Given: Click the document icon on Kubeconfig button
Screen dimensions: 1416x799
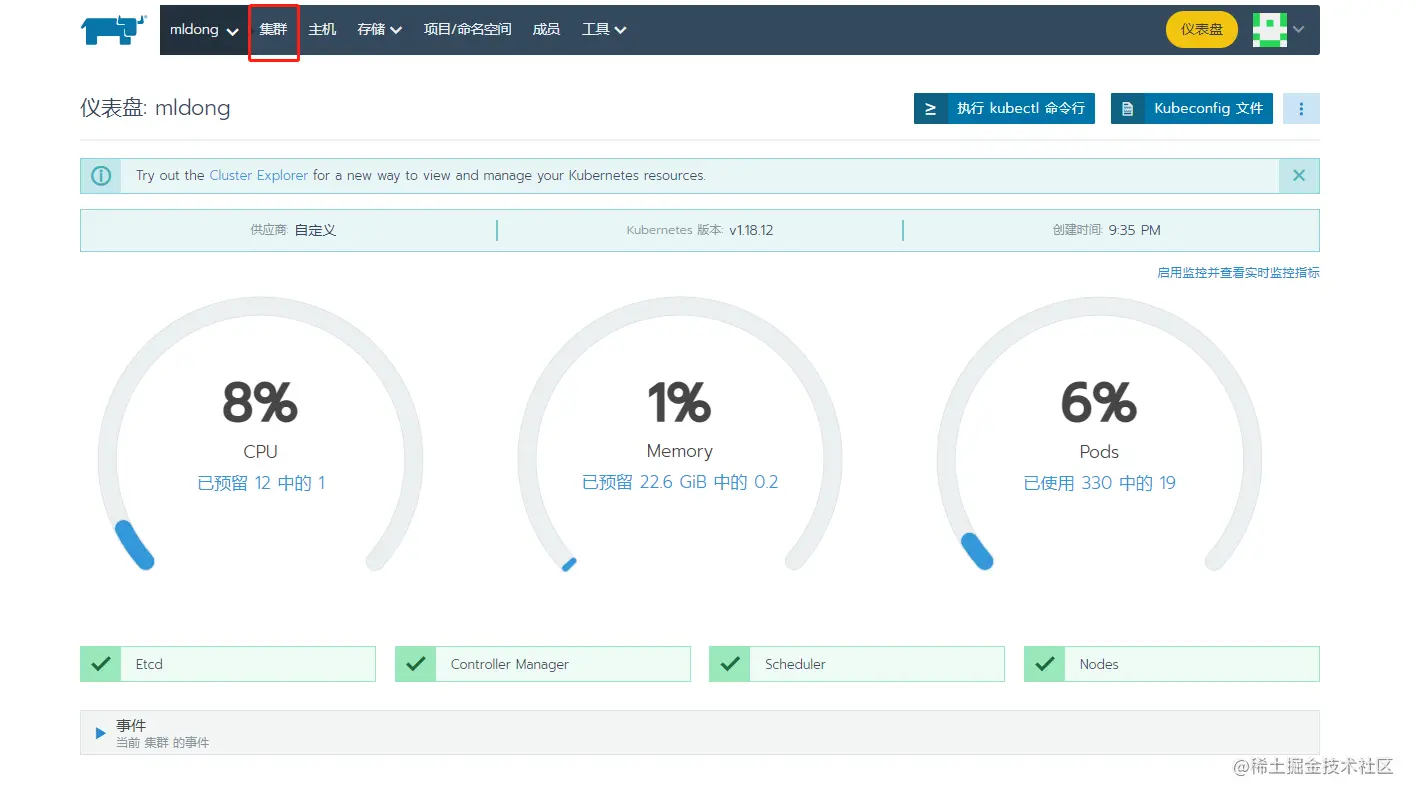Looking at the screenshot, I should click(1128, 108).
